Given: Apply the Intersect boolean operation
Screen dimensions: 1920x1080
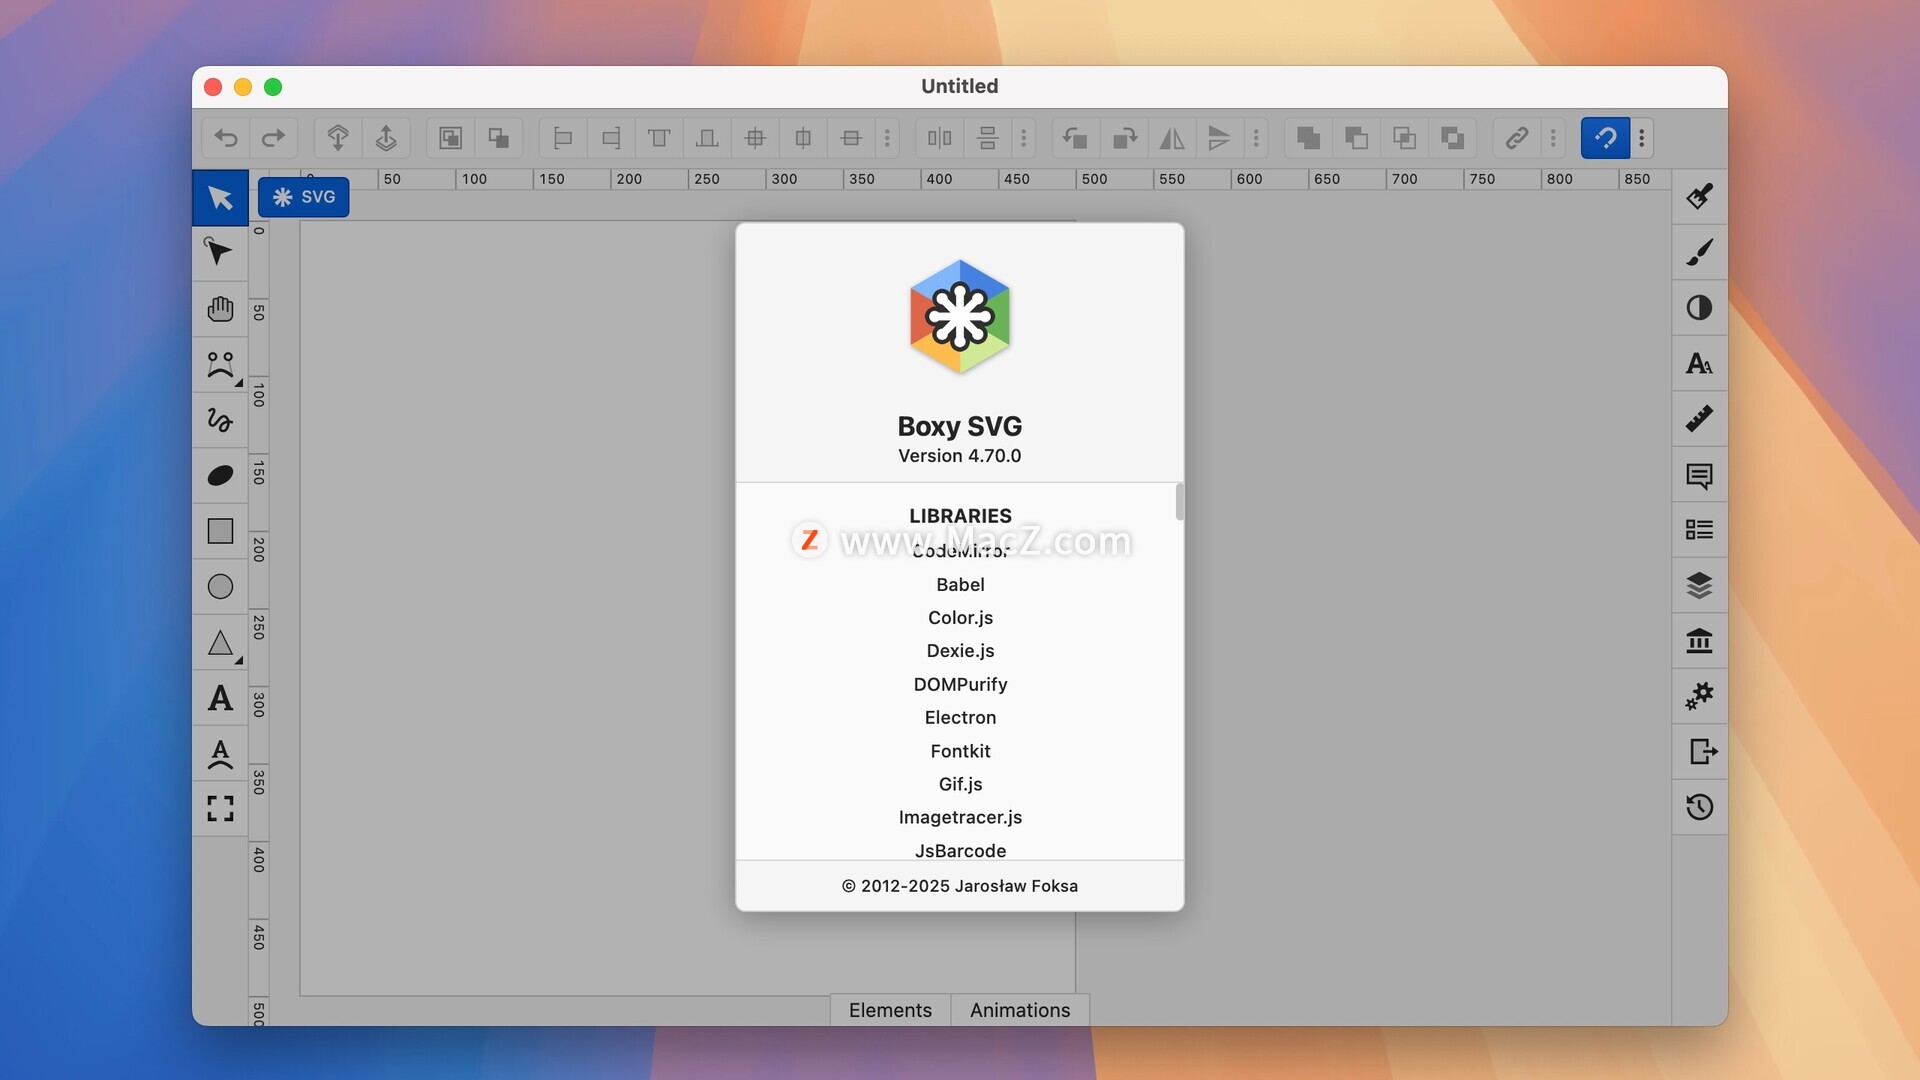Looking at the screenshot, I should (x=1404, y=138).
